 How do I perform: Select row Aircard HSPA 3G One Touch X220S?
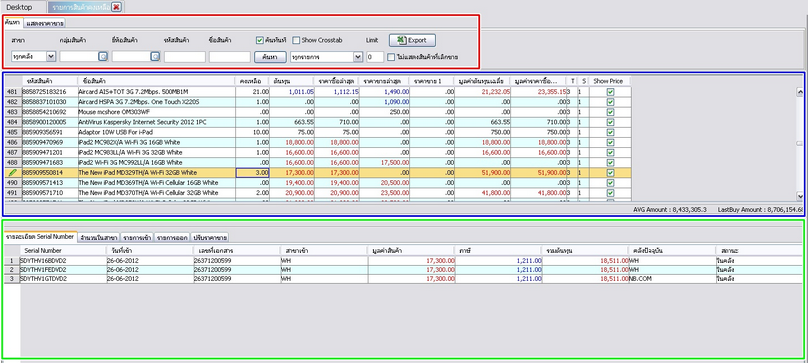[317, 102]
